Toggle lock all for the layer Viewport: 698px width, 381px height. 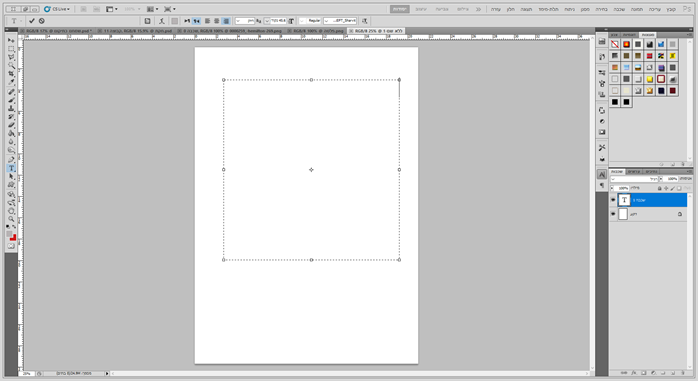(660, 188)
